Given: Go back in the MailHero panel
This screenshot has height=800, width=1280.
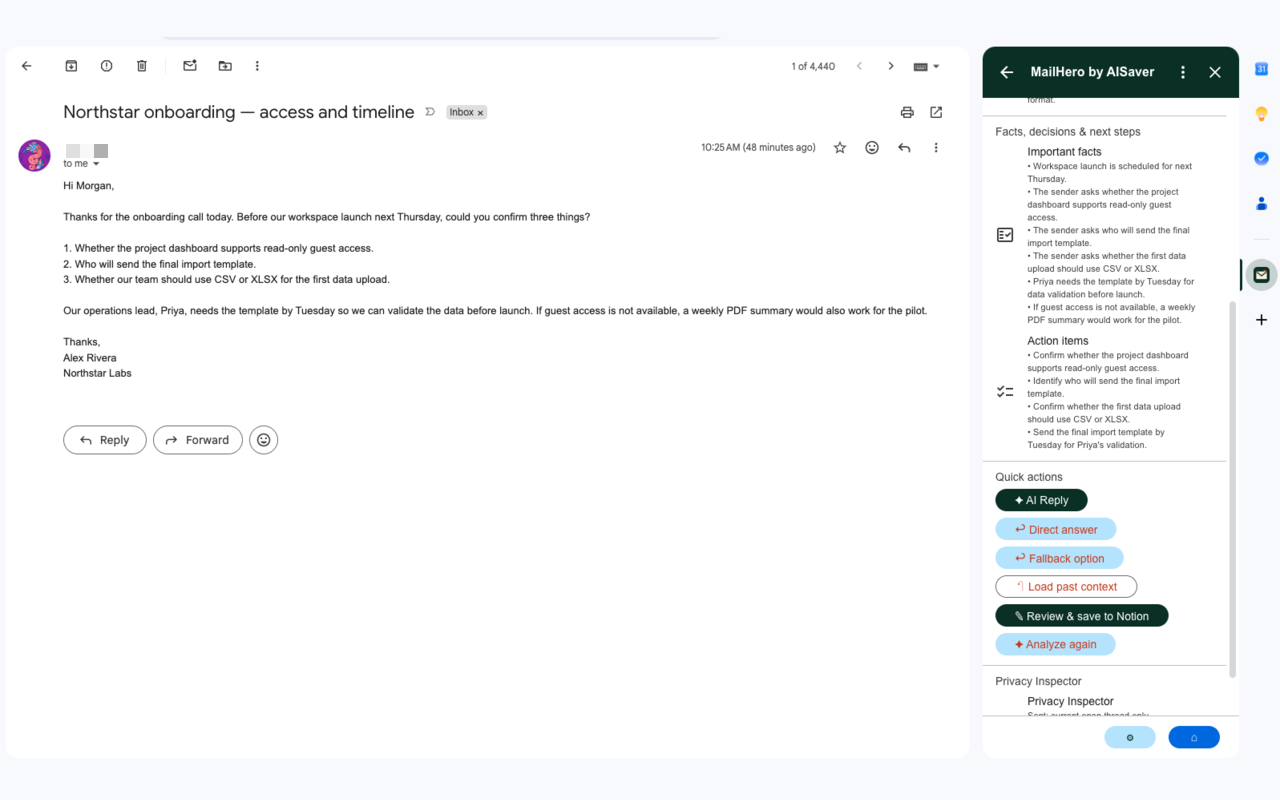Looking at the screenshot, I should 1007,72.
